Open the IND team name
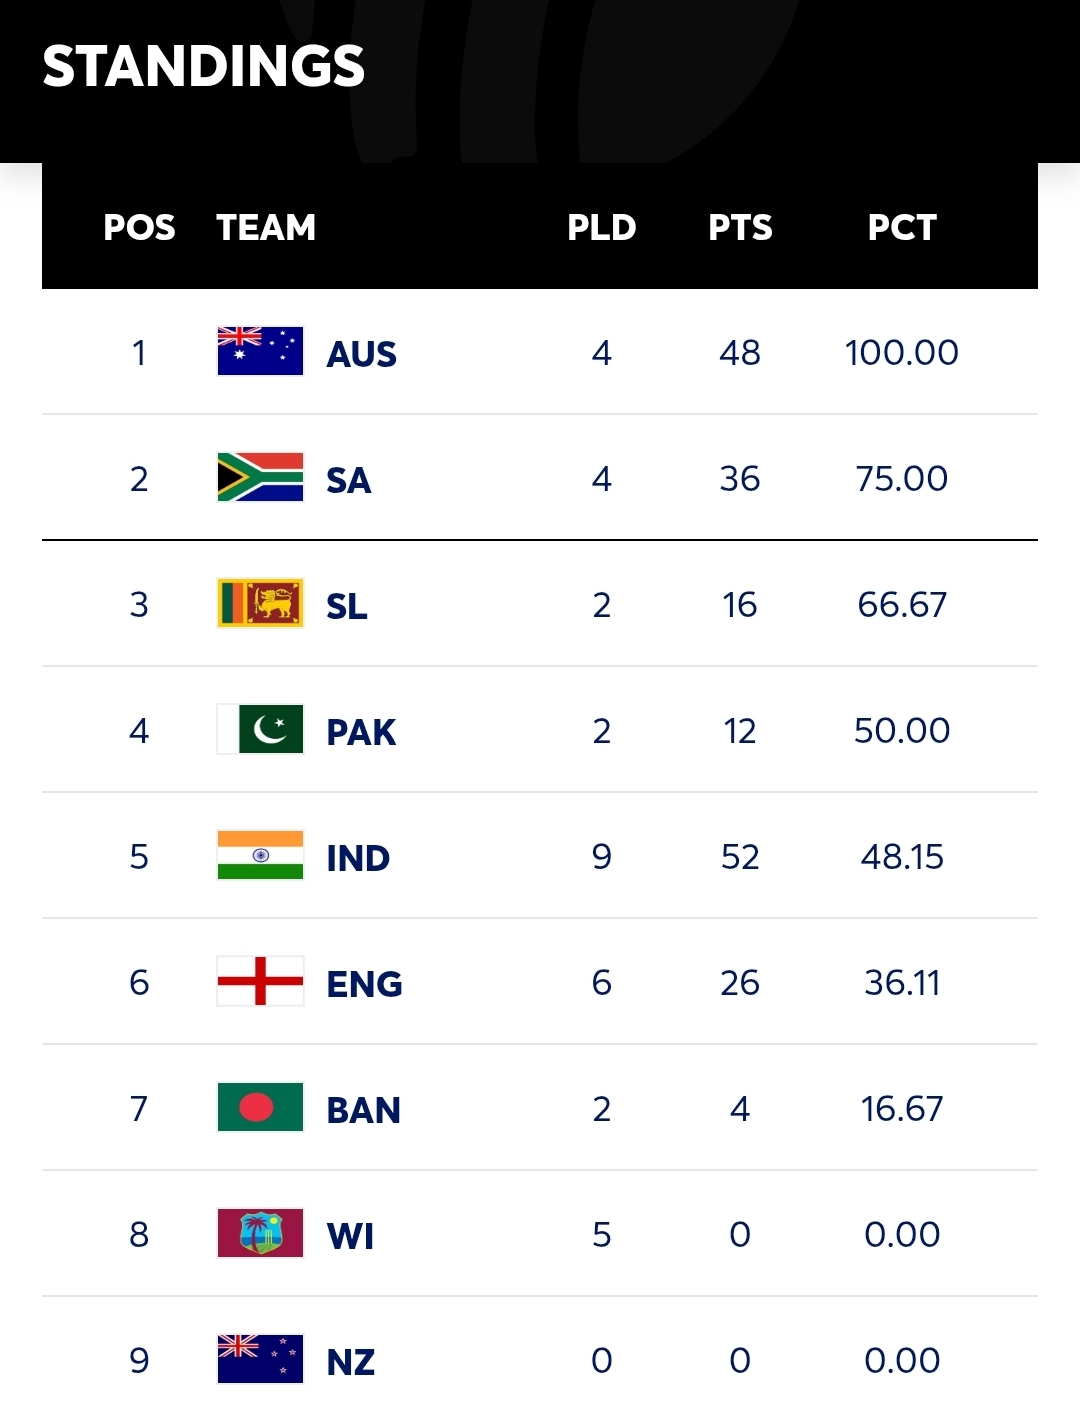 coord(358,858)
